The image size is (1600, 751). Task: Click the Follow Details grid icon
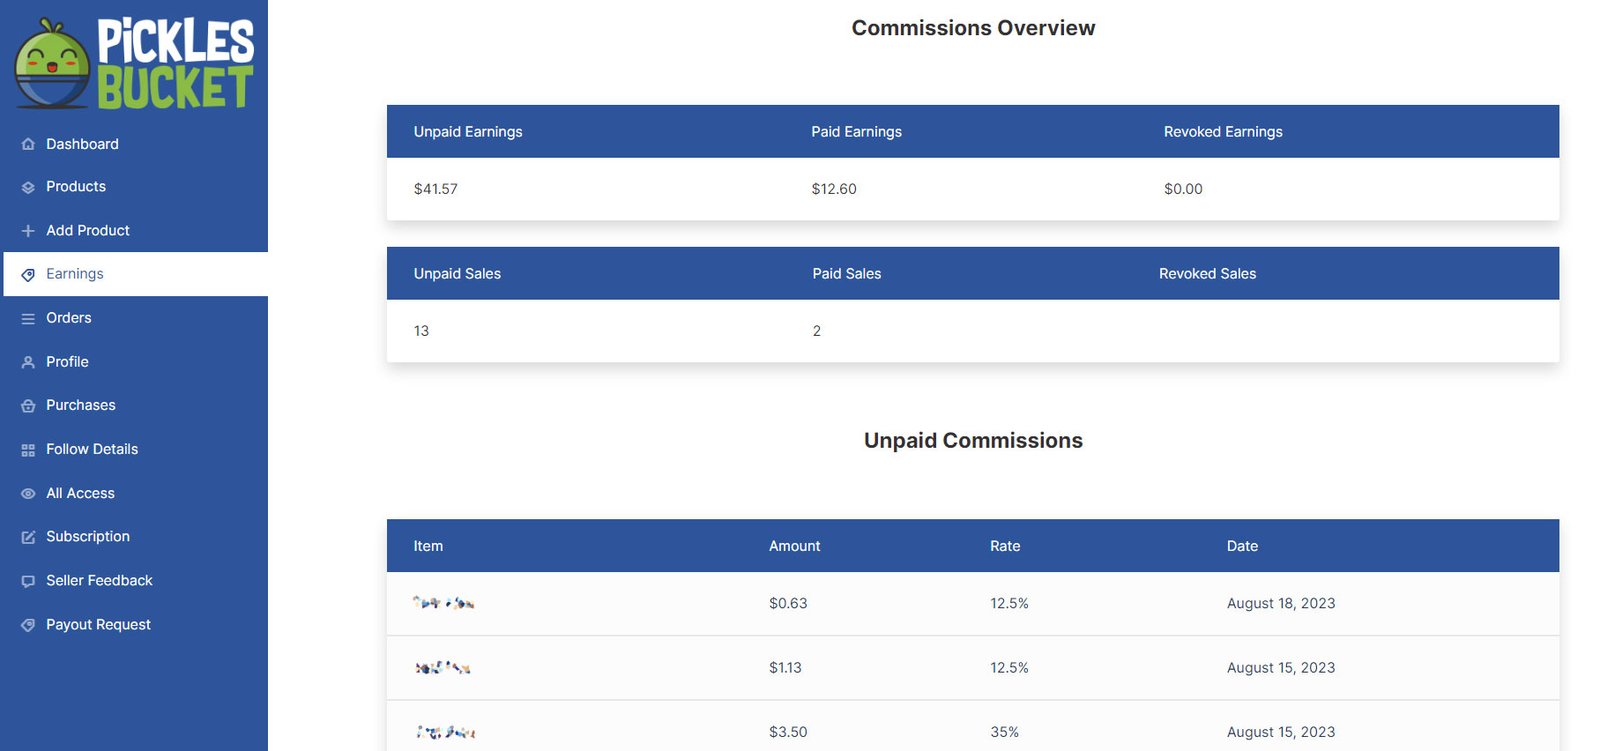[x=28, y=450]
